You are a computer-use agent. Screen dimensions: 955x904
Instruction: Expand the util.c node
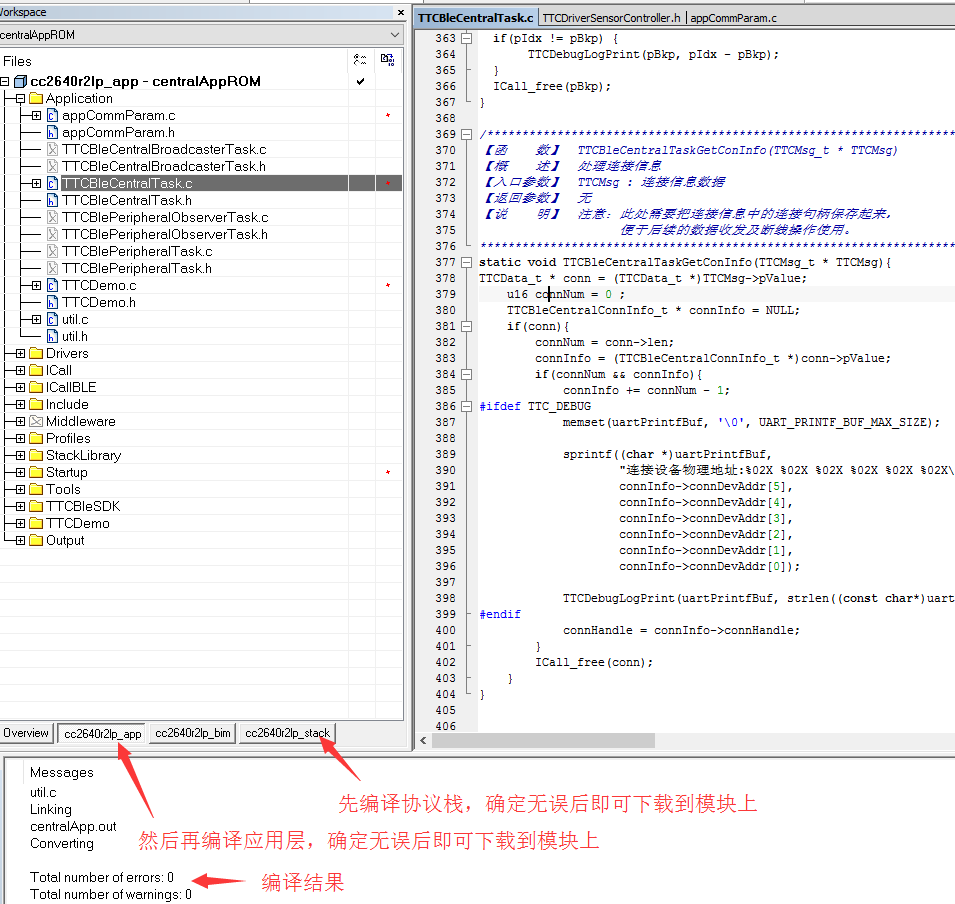click(37, 319)
